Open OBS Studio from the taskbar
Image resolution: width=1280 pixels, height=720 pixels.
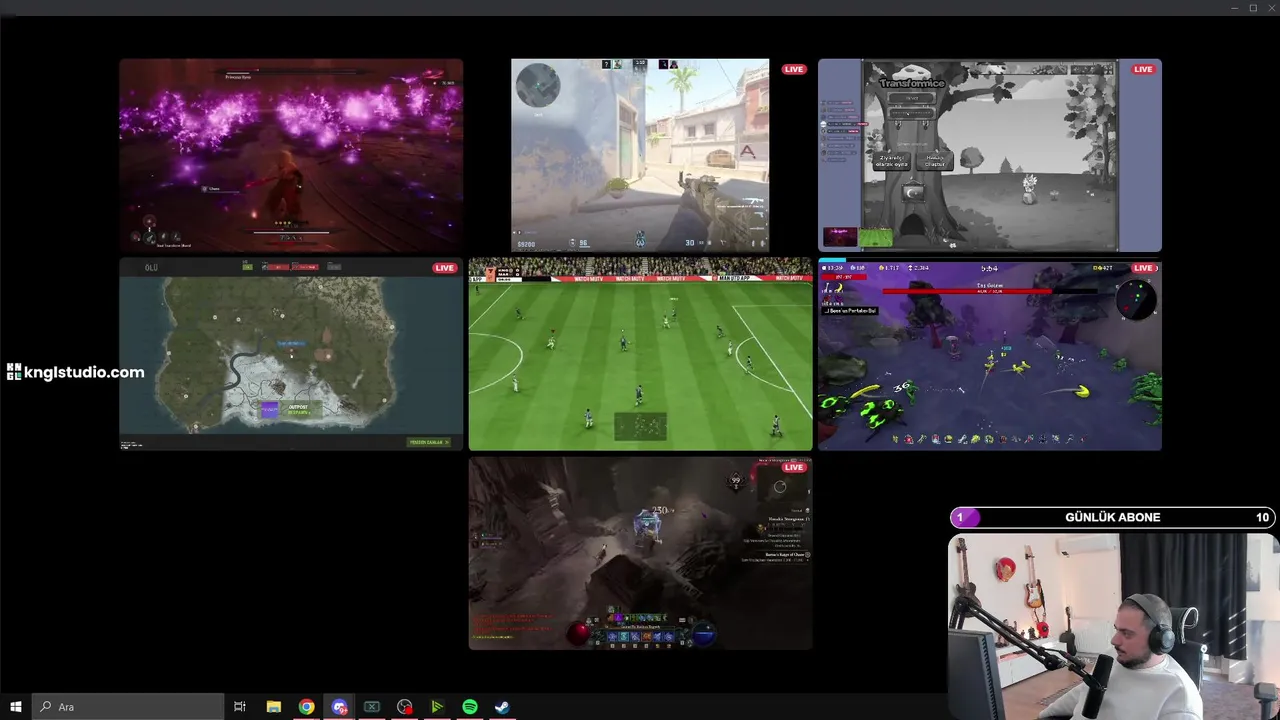click(404, 707)
